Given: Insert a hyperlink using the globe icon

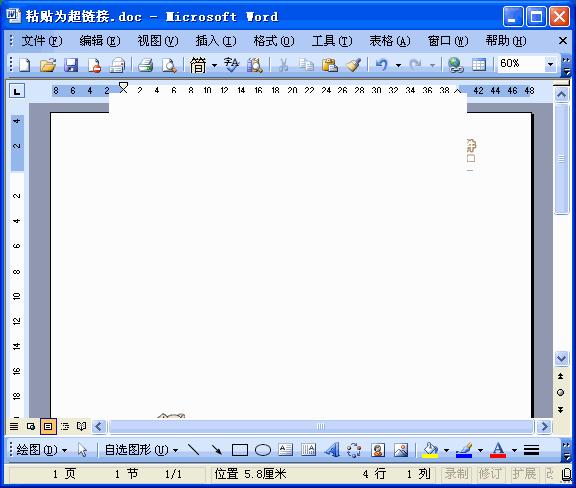Looking at the screenshot, I should pyautogui.click(x=456, y=65).
